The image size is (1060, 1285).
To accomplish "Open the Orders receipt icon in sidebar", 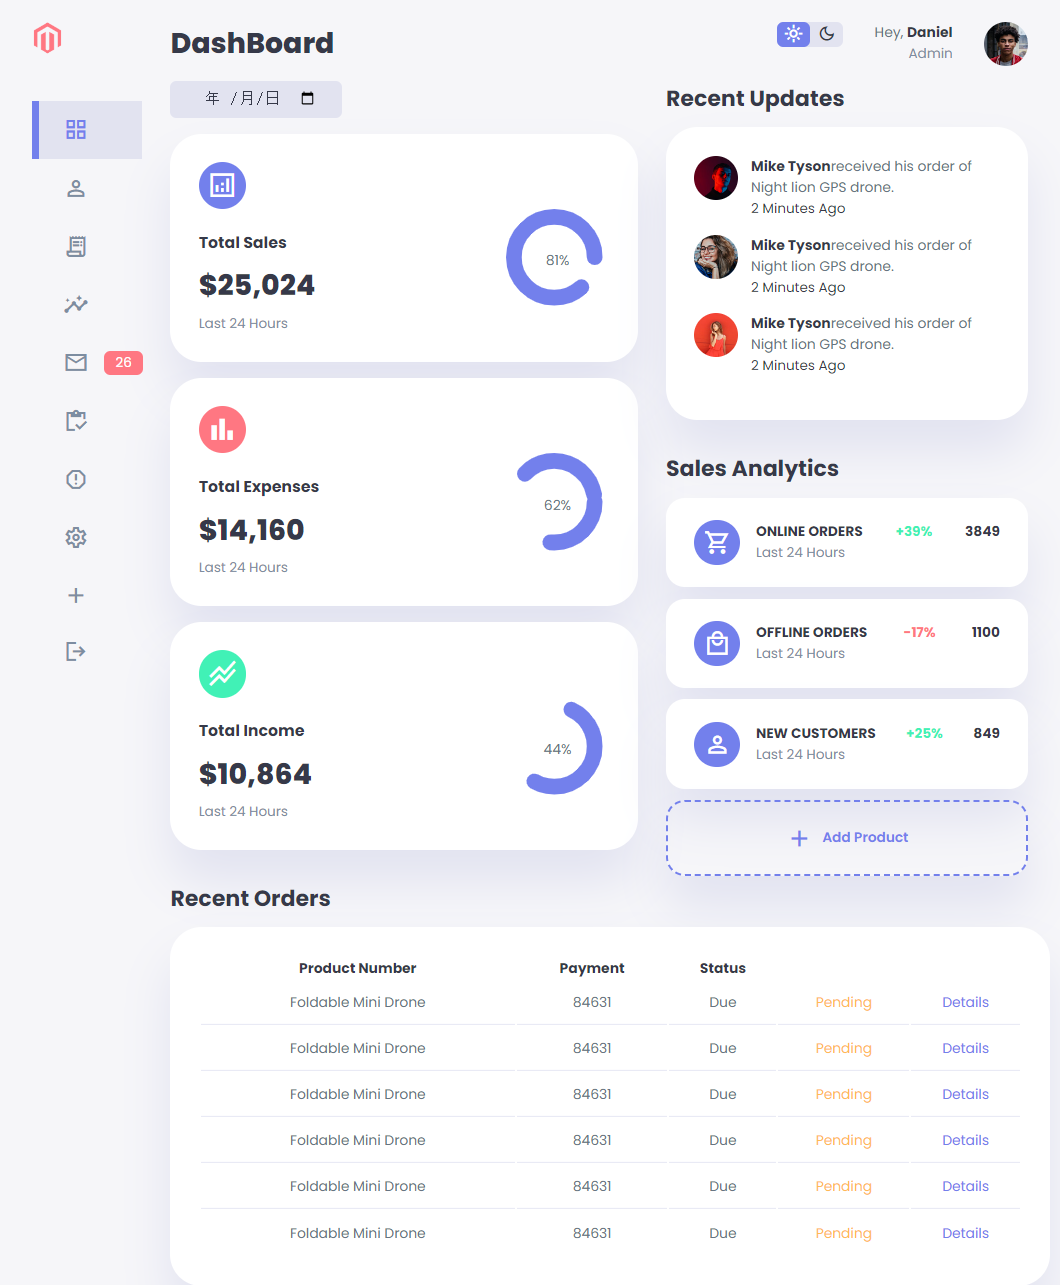I will point(76,246).
